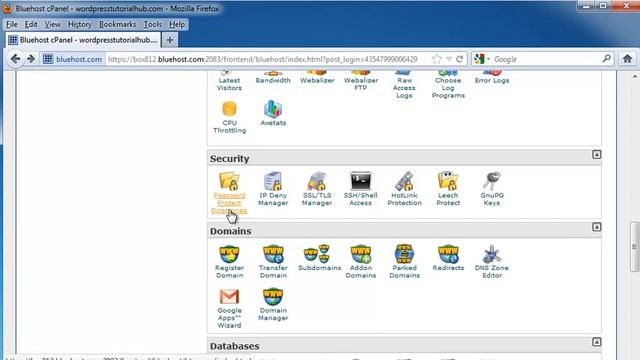Select the Bluehost cPanel tab
The width and height of the screenshot is (640, 360).
[83, 40]
